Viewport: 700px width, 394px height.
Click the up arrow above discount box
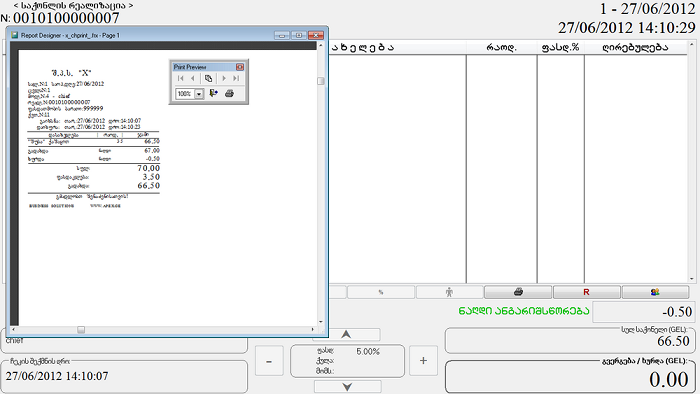(346, 334)
